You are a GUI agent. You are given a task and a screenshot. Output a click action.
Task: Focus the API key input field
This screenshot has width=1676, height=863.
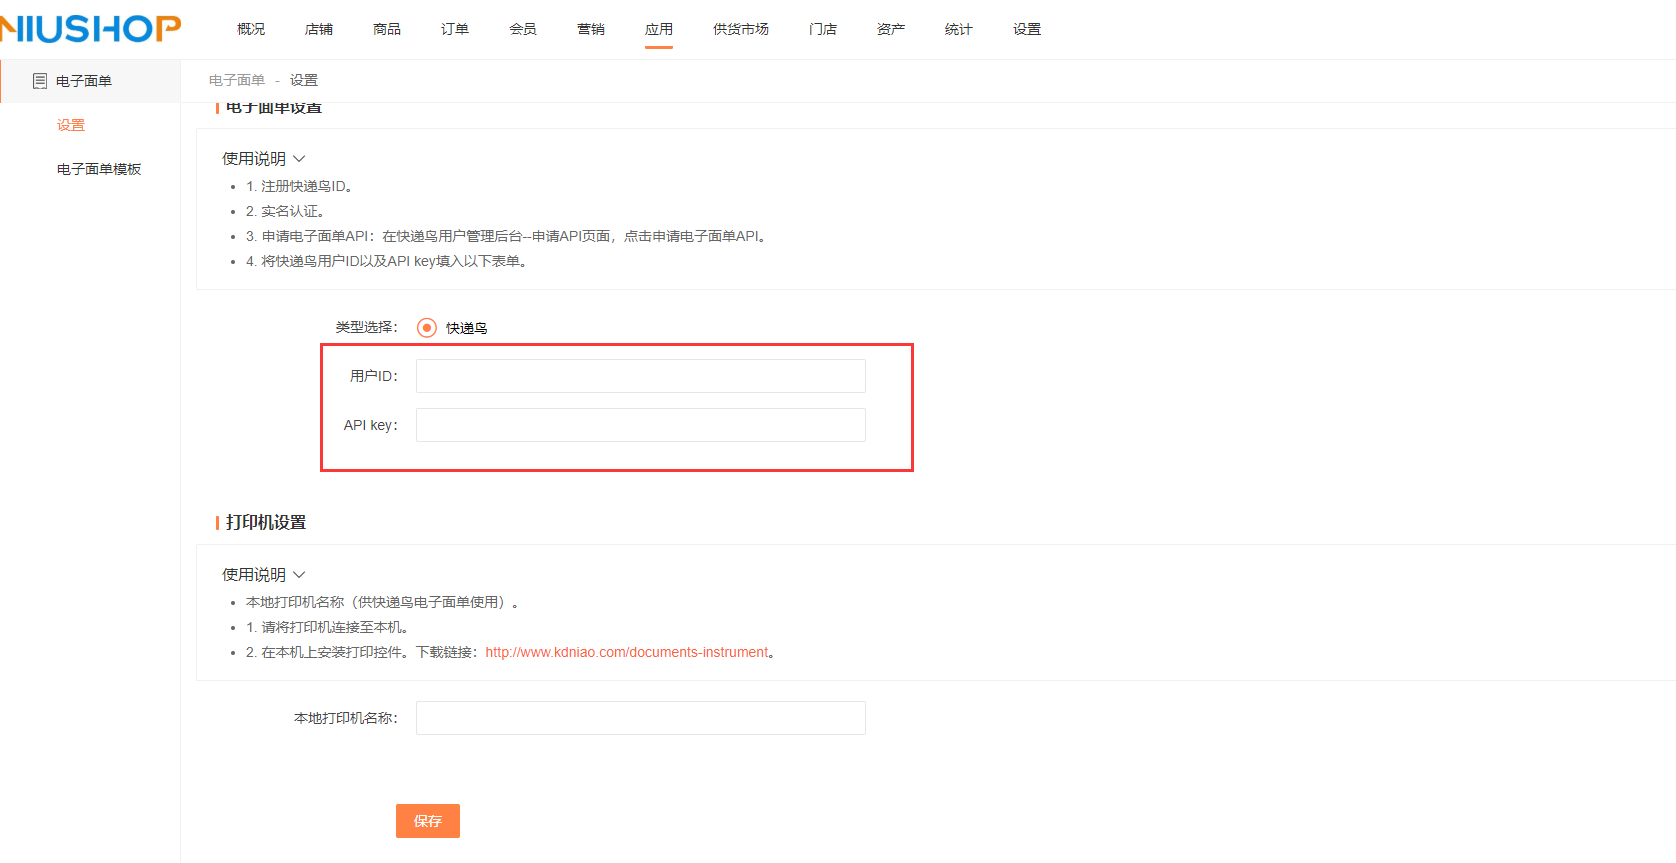tap(641, 425)
